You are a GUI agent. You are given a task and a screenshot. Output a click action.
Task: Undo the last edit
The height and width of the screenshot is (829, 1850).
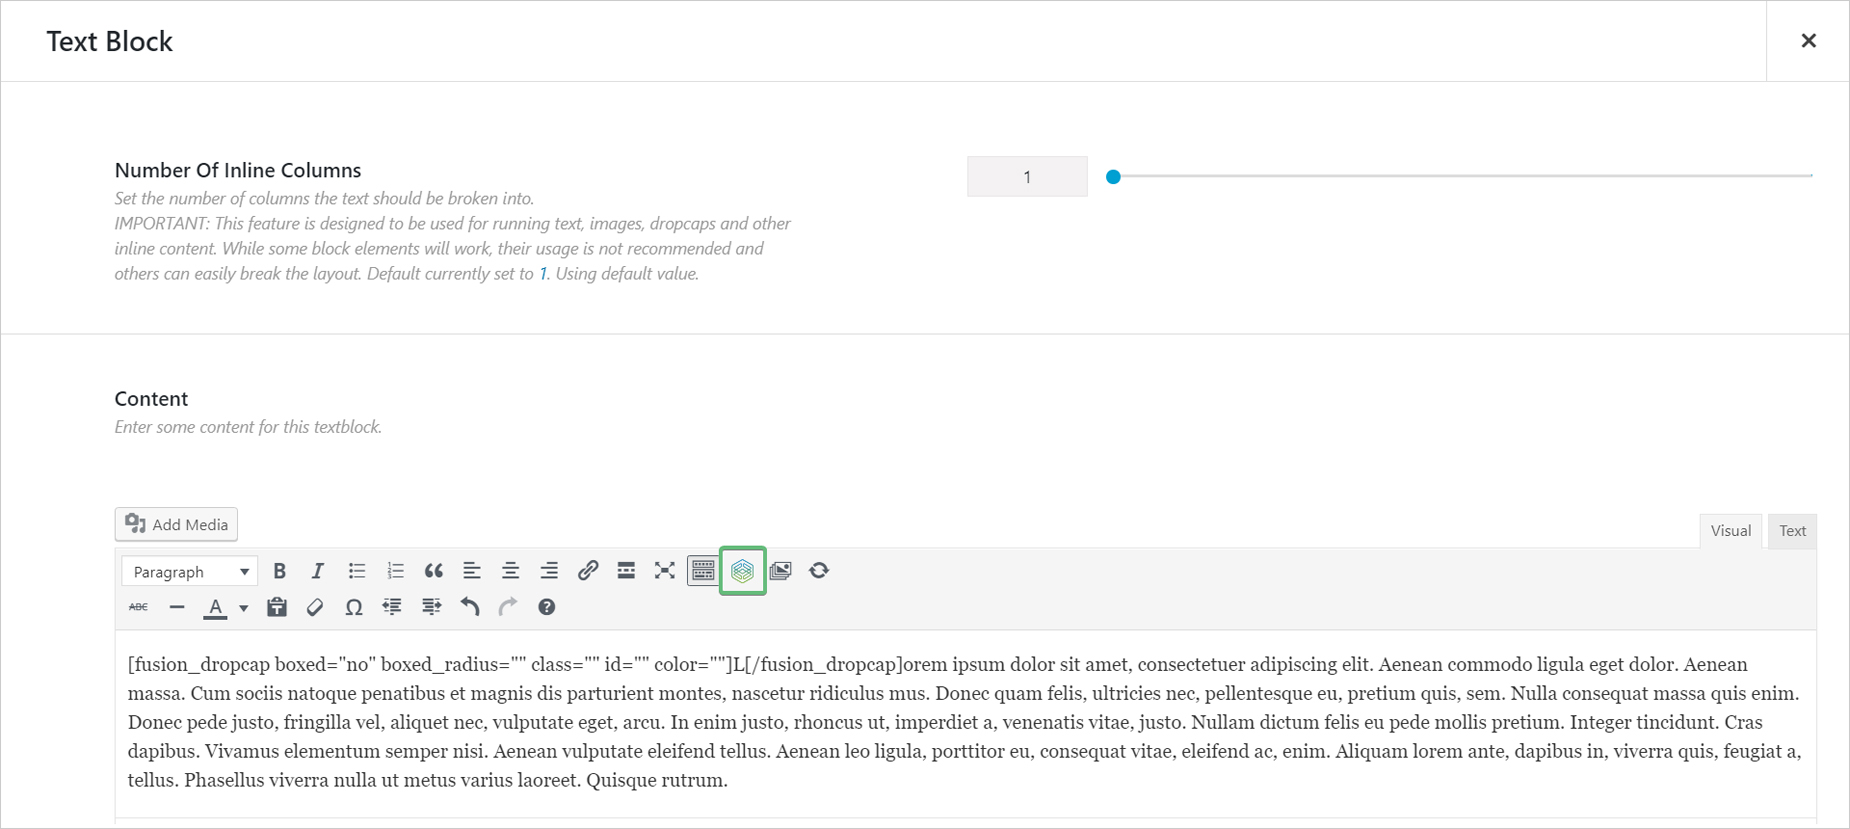(x=470, y=607)
